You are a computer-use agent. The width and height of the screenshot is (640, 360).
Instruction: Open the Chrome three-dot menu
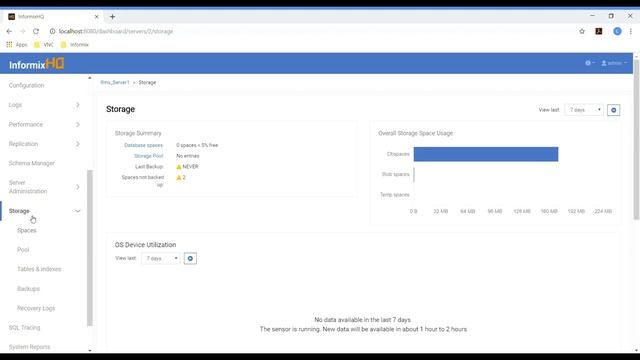pyautogui.click(x=631, y=31)
